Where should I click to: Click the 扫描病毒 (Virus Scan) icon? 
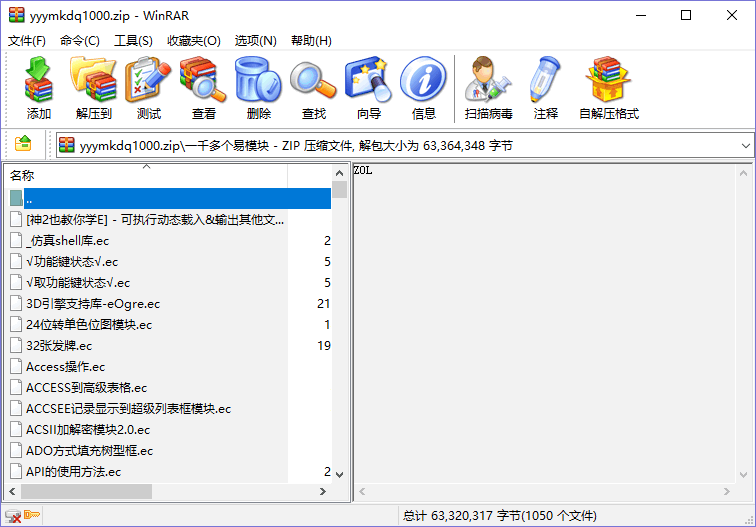[488, 88]
